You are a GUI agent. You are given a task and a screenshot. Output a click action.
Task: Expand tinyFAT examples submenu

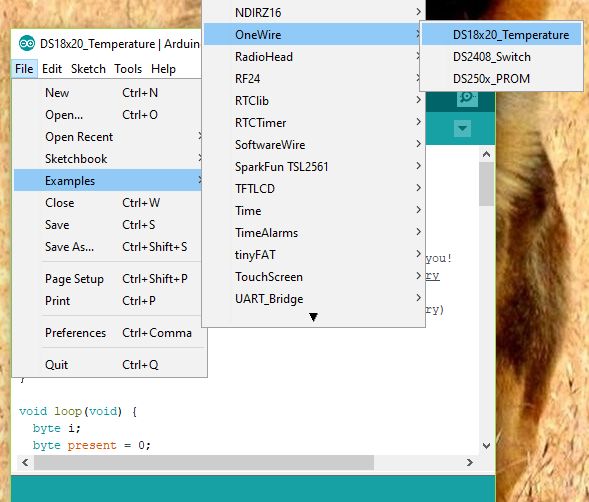tap(314, 254)
